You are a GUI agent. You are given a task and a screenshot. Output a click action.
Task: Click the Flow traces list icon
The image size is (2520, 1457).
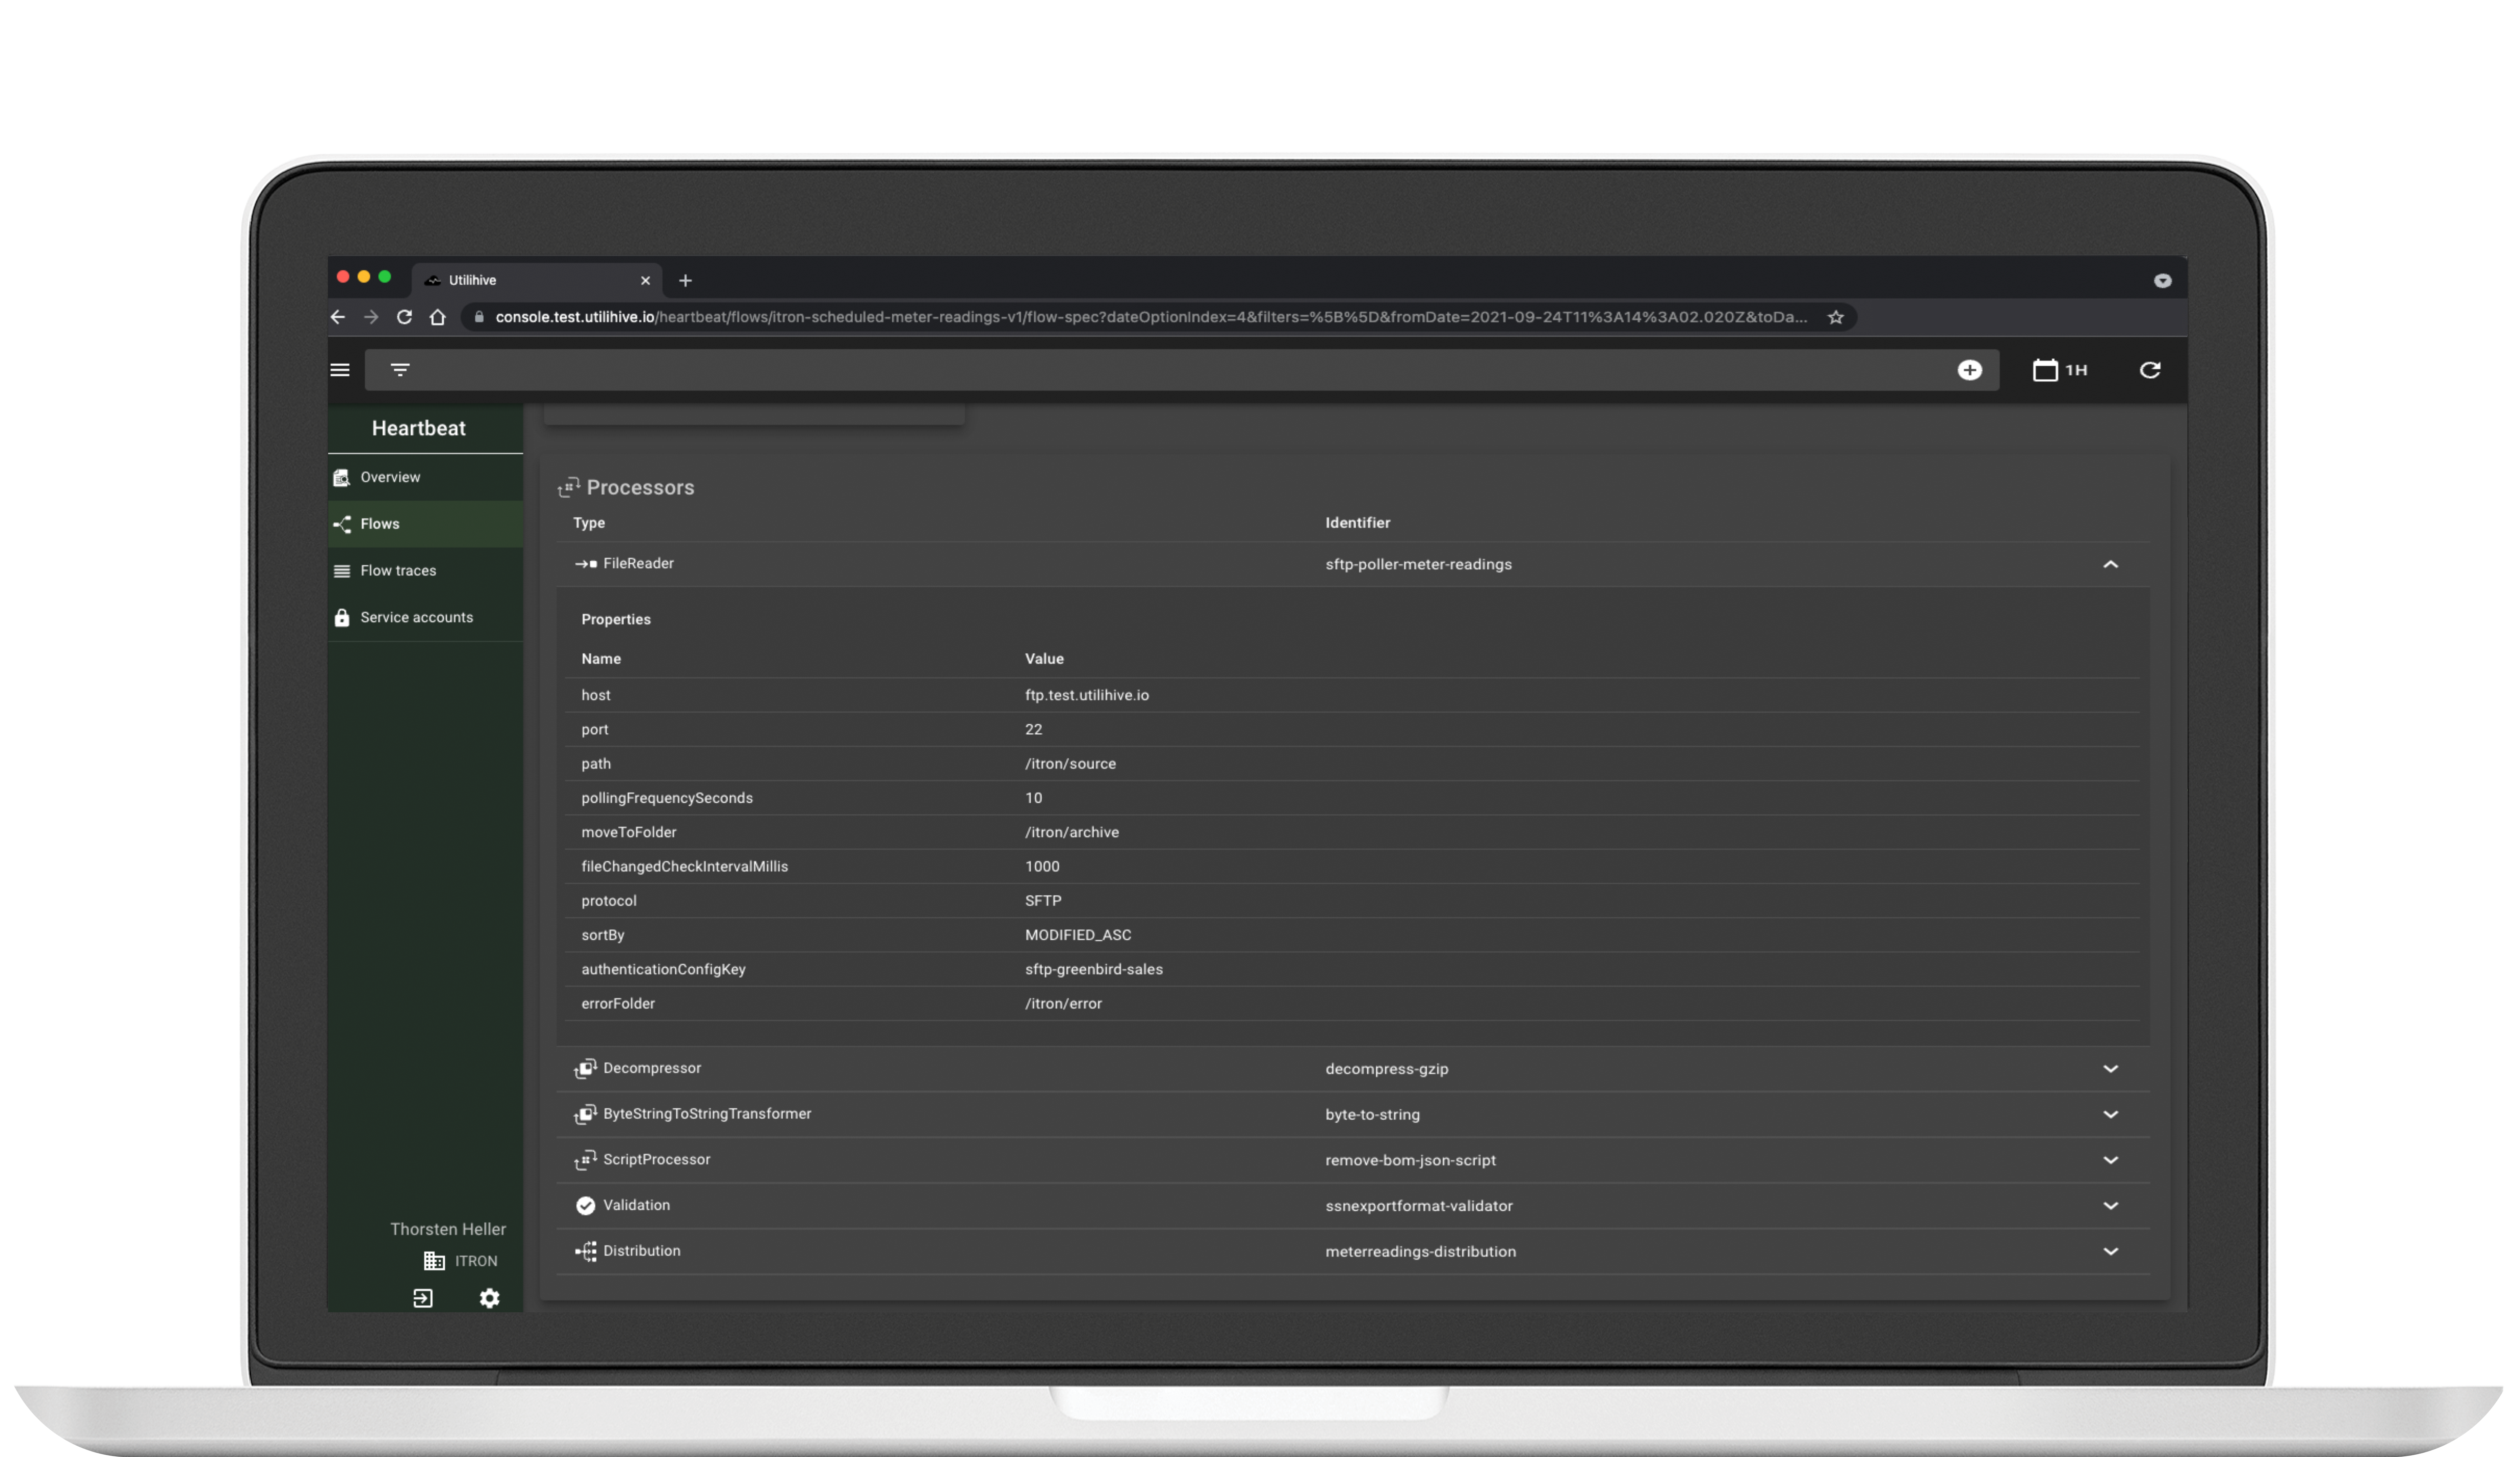[x=342, y=571]
